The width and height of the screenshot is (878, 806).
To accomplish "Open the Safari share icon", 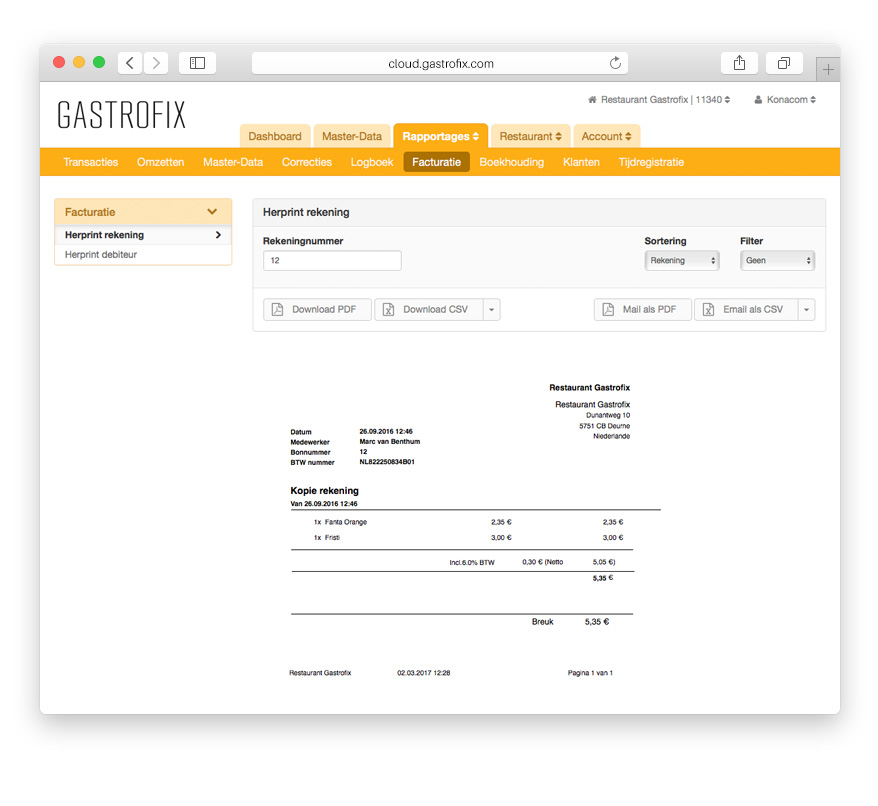I will [739, 63].
